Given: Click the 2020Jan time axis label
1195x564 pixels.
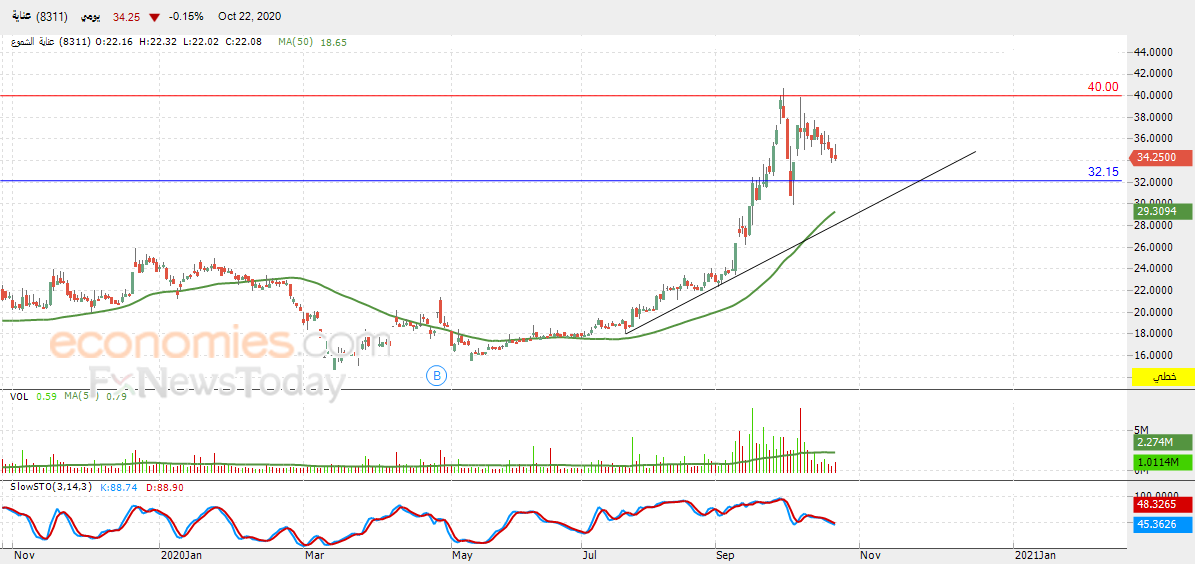Looking at the screenshot, I should [181, 553].
